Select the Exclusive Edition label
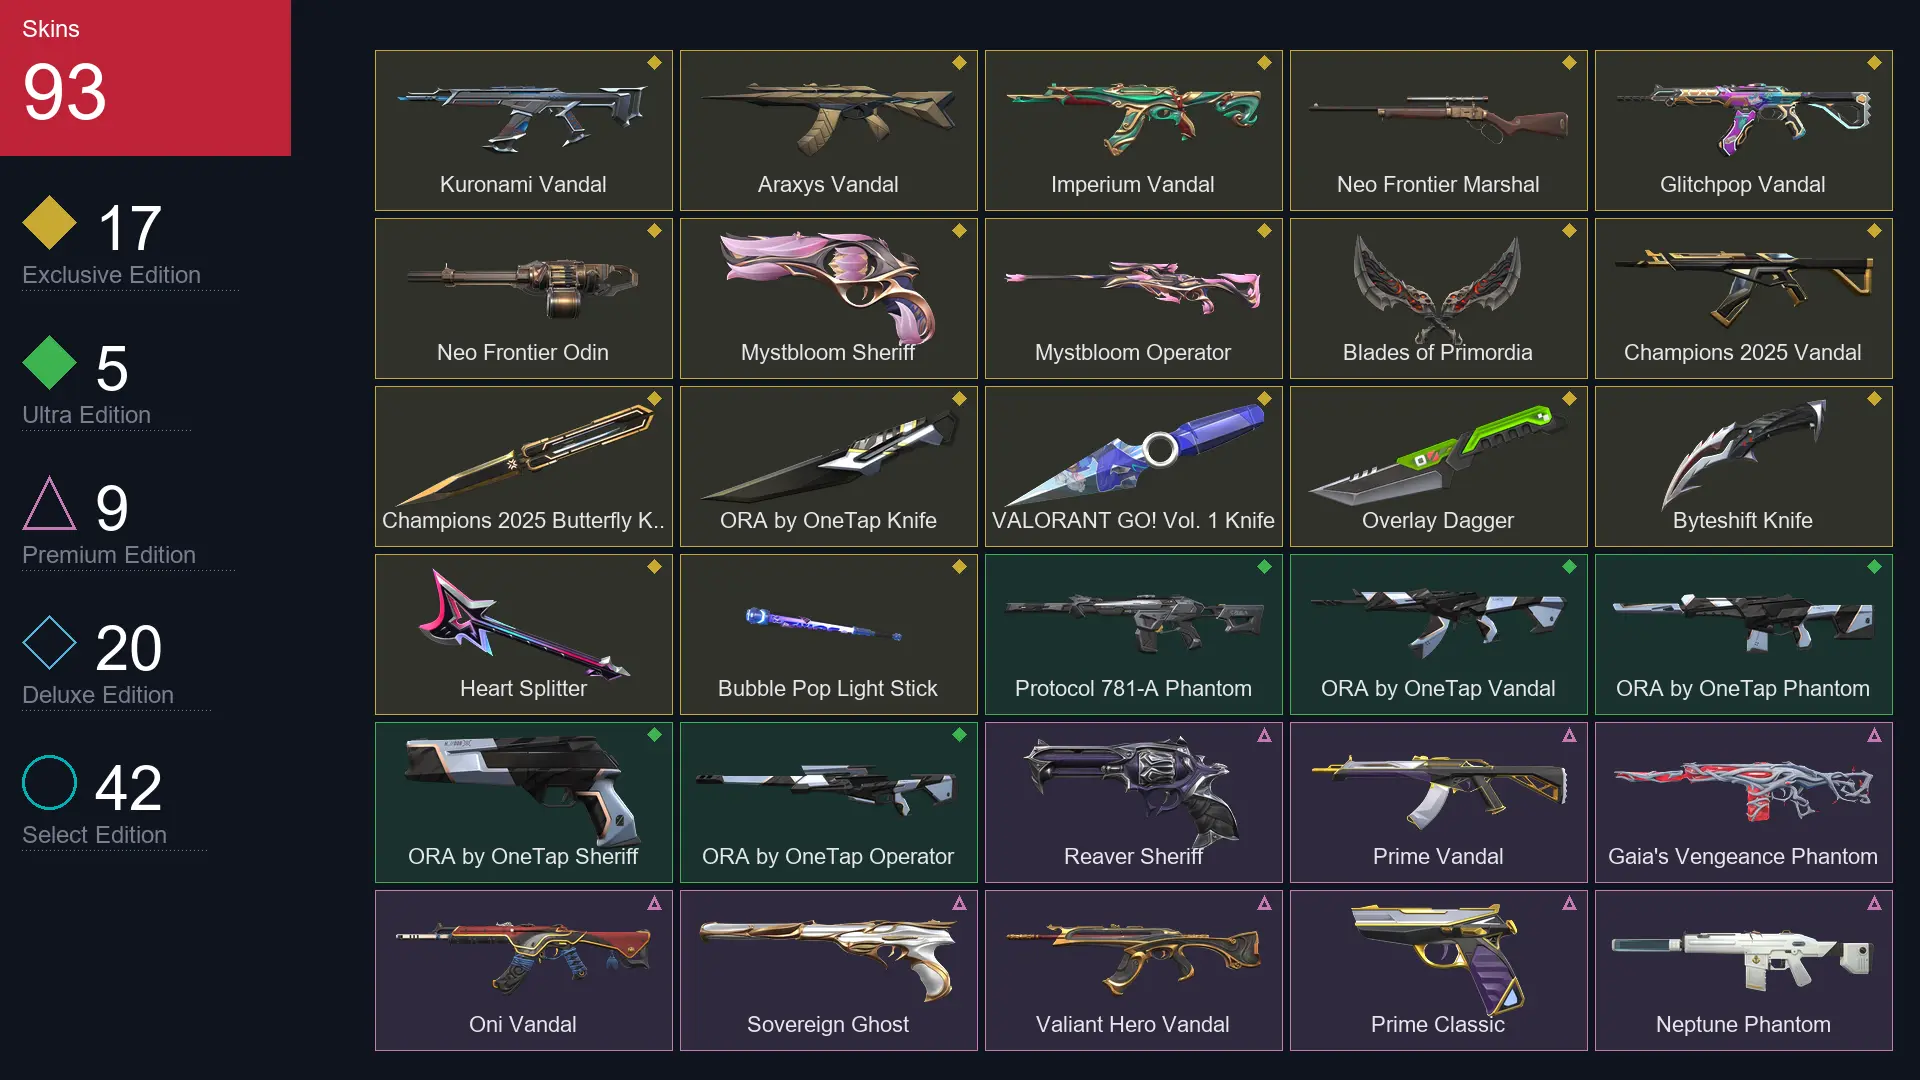This screenshot has height=1080, width=1920. click(x=111, y=275)
